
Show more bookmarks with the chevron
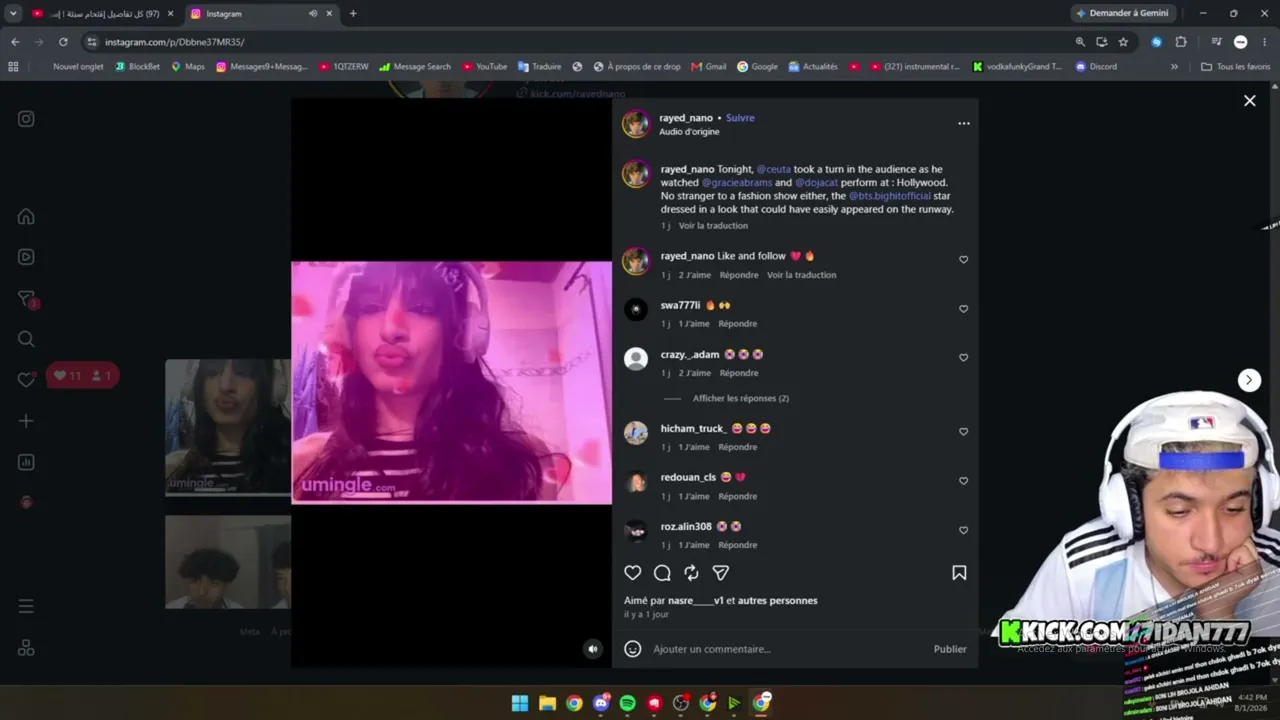click(x=1174, y=67)
